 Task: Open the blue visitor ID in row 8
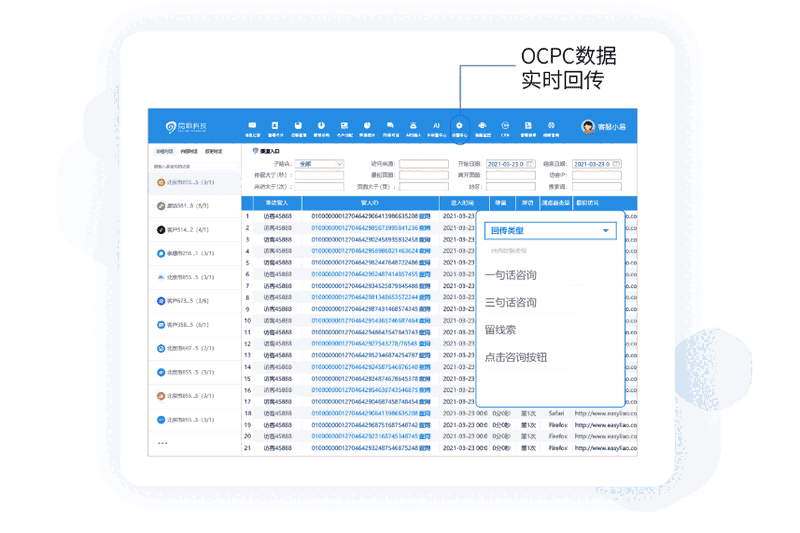[364, 297]
